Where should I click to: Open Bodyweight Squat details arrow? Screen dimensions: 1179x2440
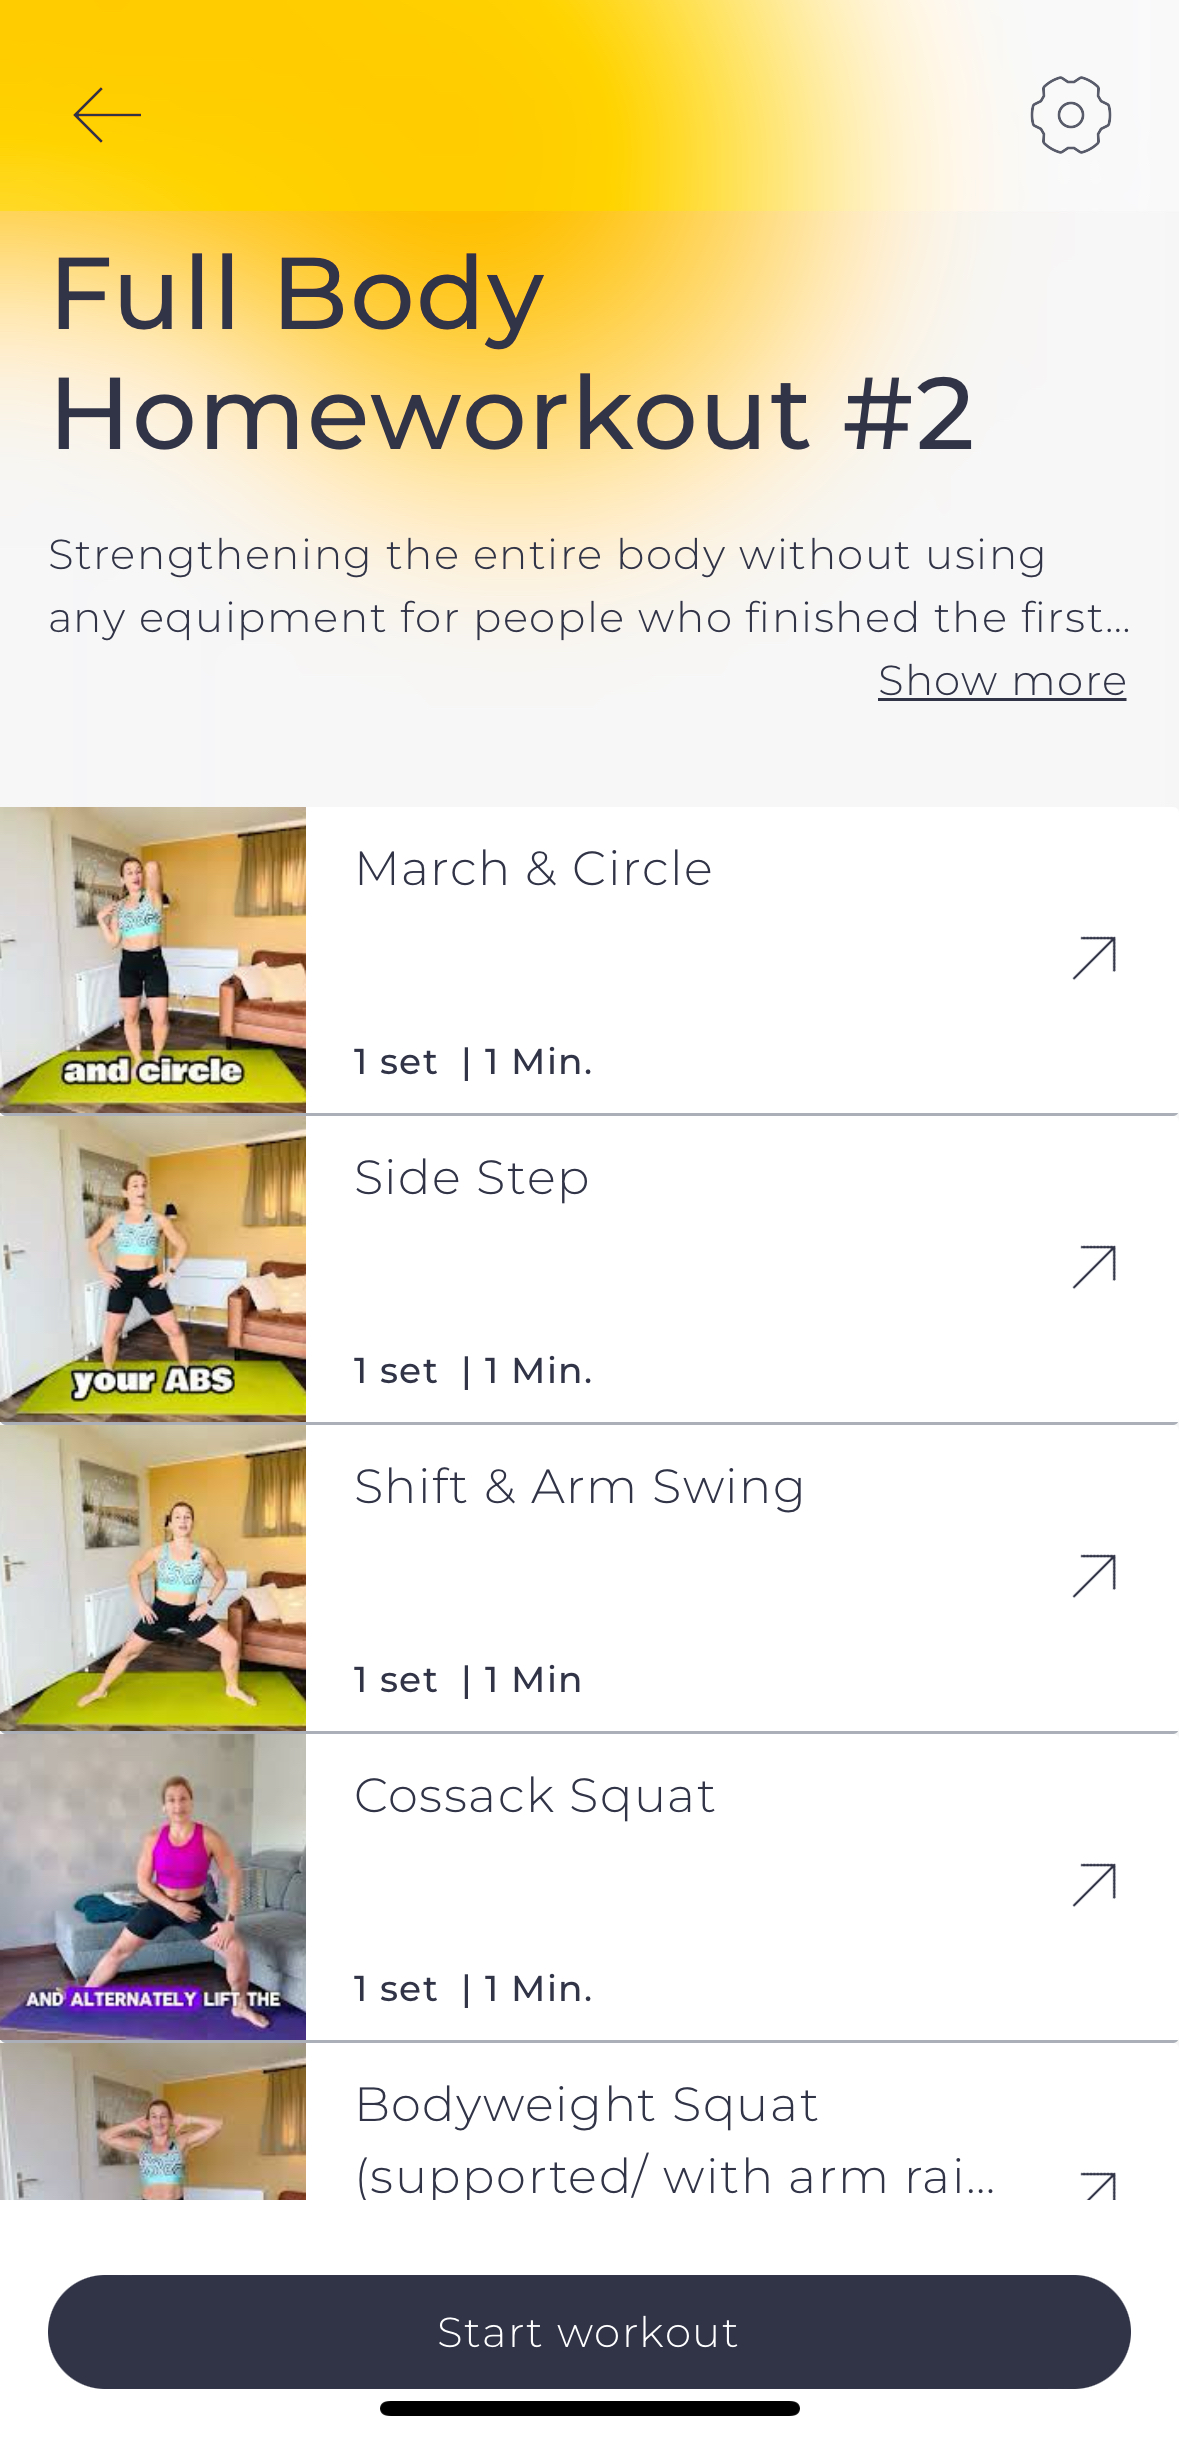pyautogui.click(x=1098, y=2185)
